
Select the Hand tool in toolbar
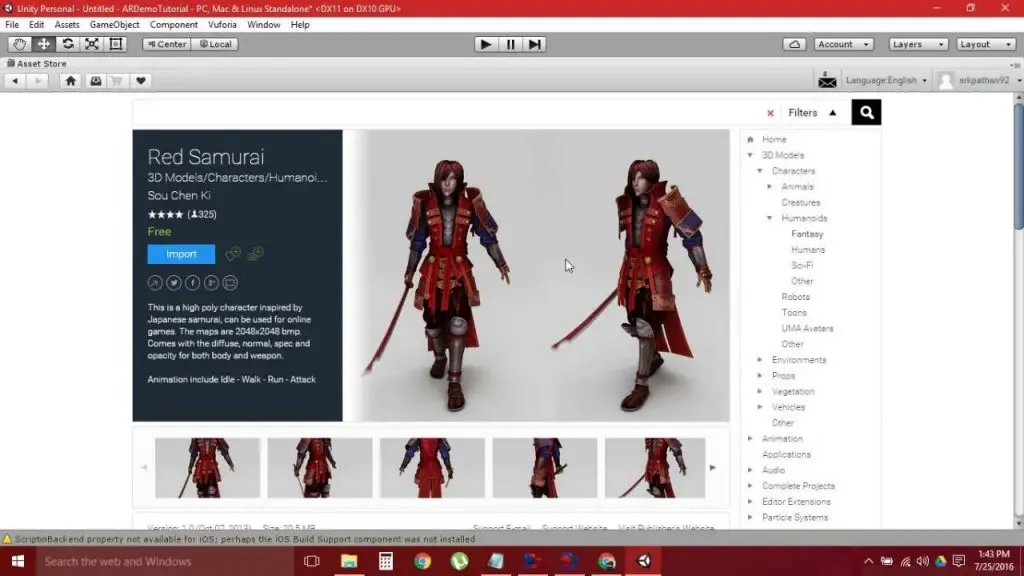click(x=20, y=44)
